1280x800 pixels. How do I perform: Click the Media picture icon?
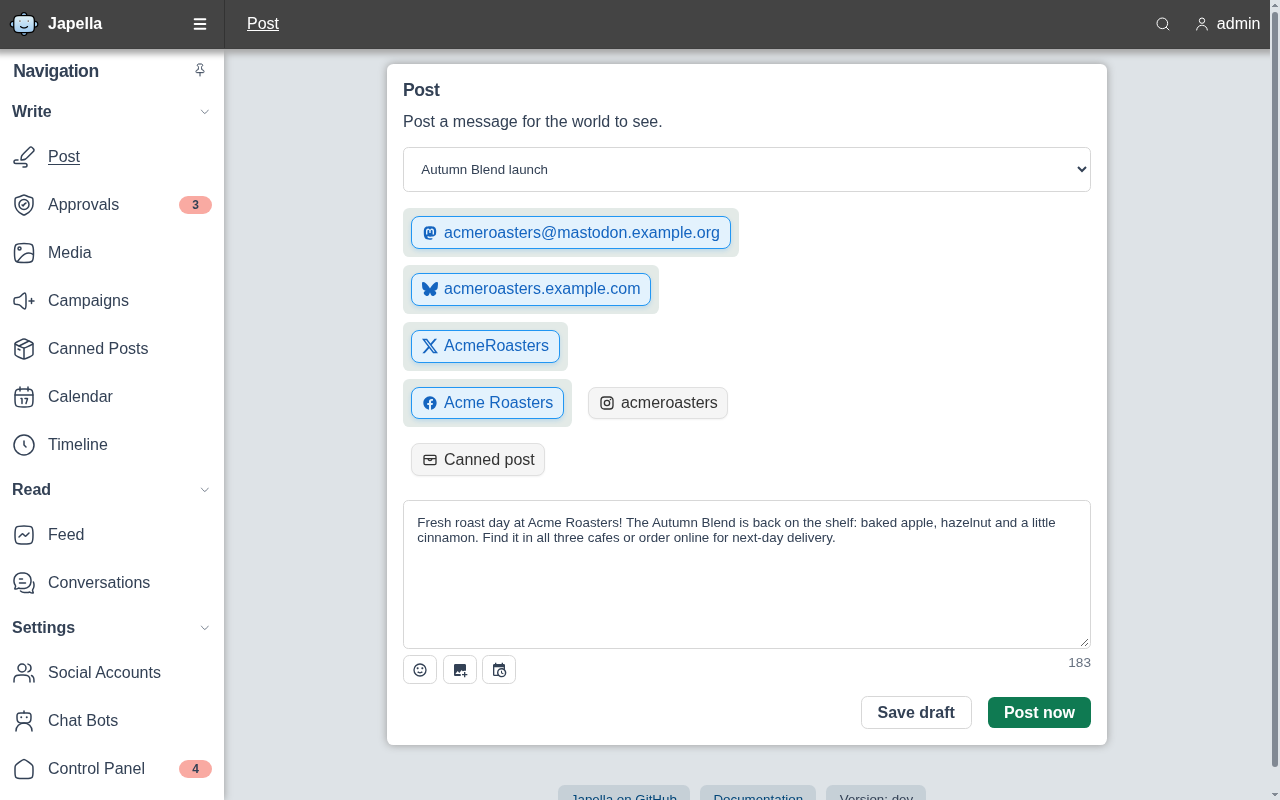tap(24, 253)
